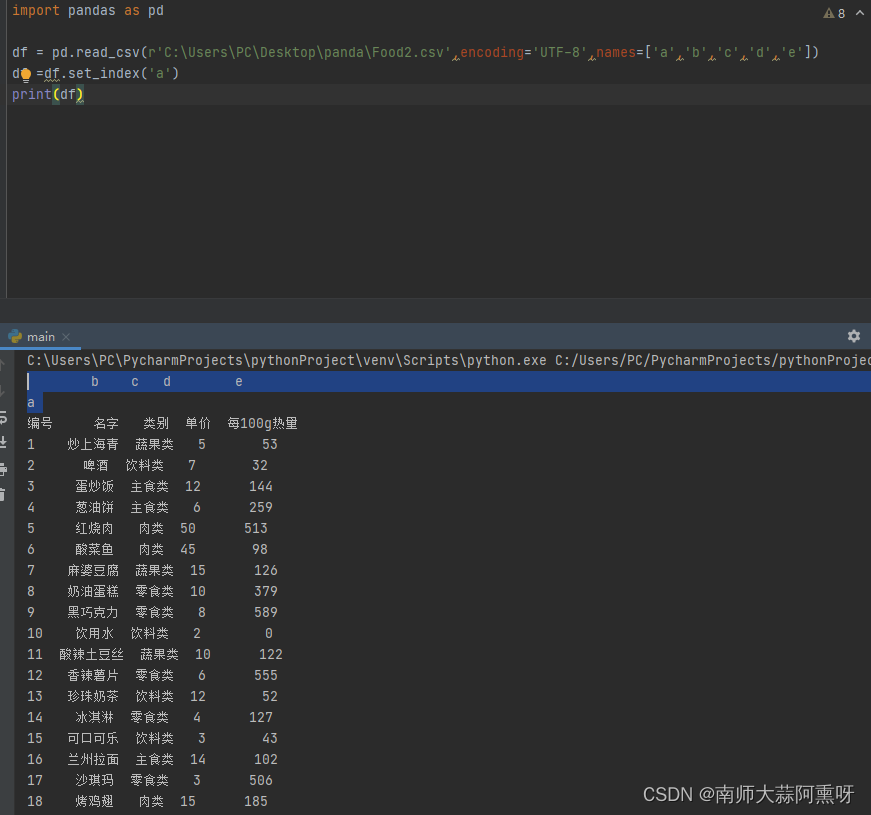Screen dimensions: 871x815
Task: Clear console with trash icon
Action: coord(3,494)
